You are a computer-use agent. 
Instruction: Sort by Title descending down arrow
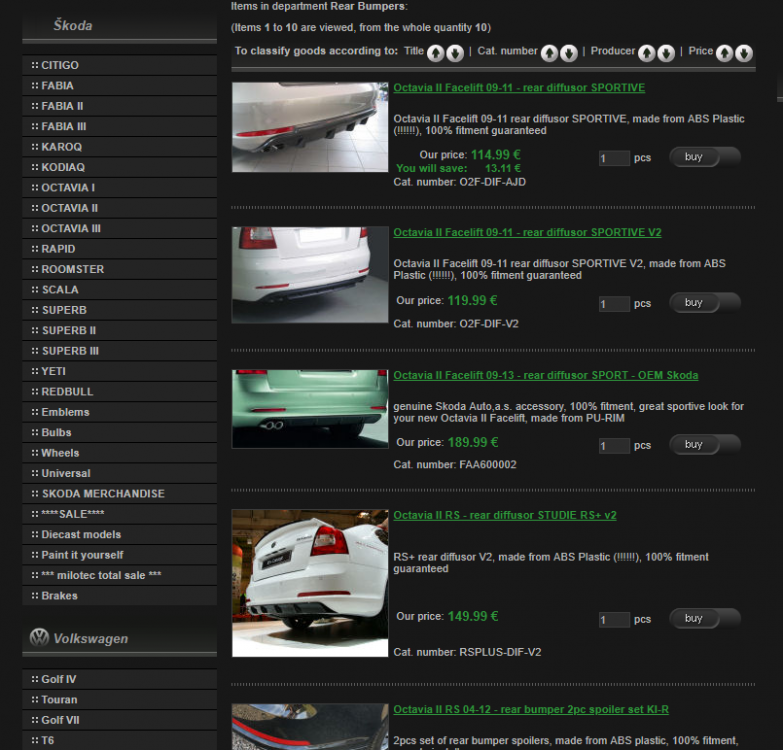[455, 53]
